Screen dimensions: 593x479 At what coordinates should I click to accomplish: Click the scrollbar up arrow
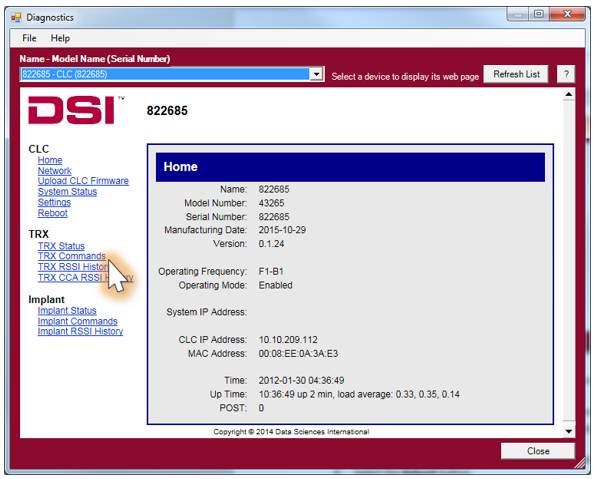tap(568, 94)
